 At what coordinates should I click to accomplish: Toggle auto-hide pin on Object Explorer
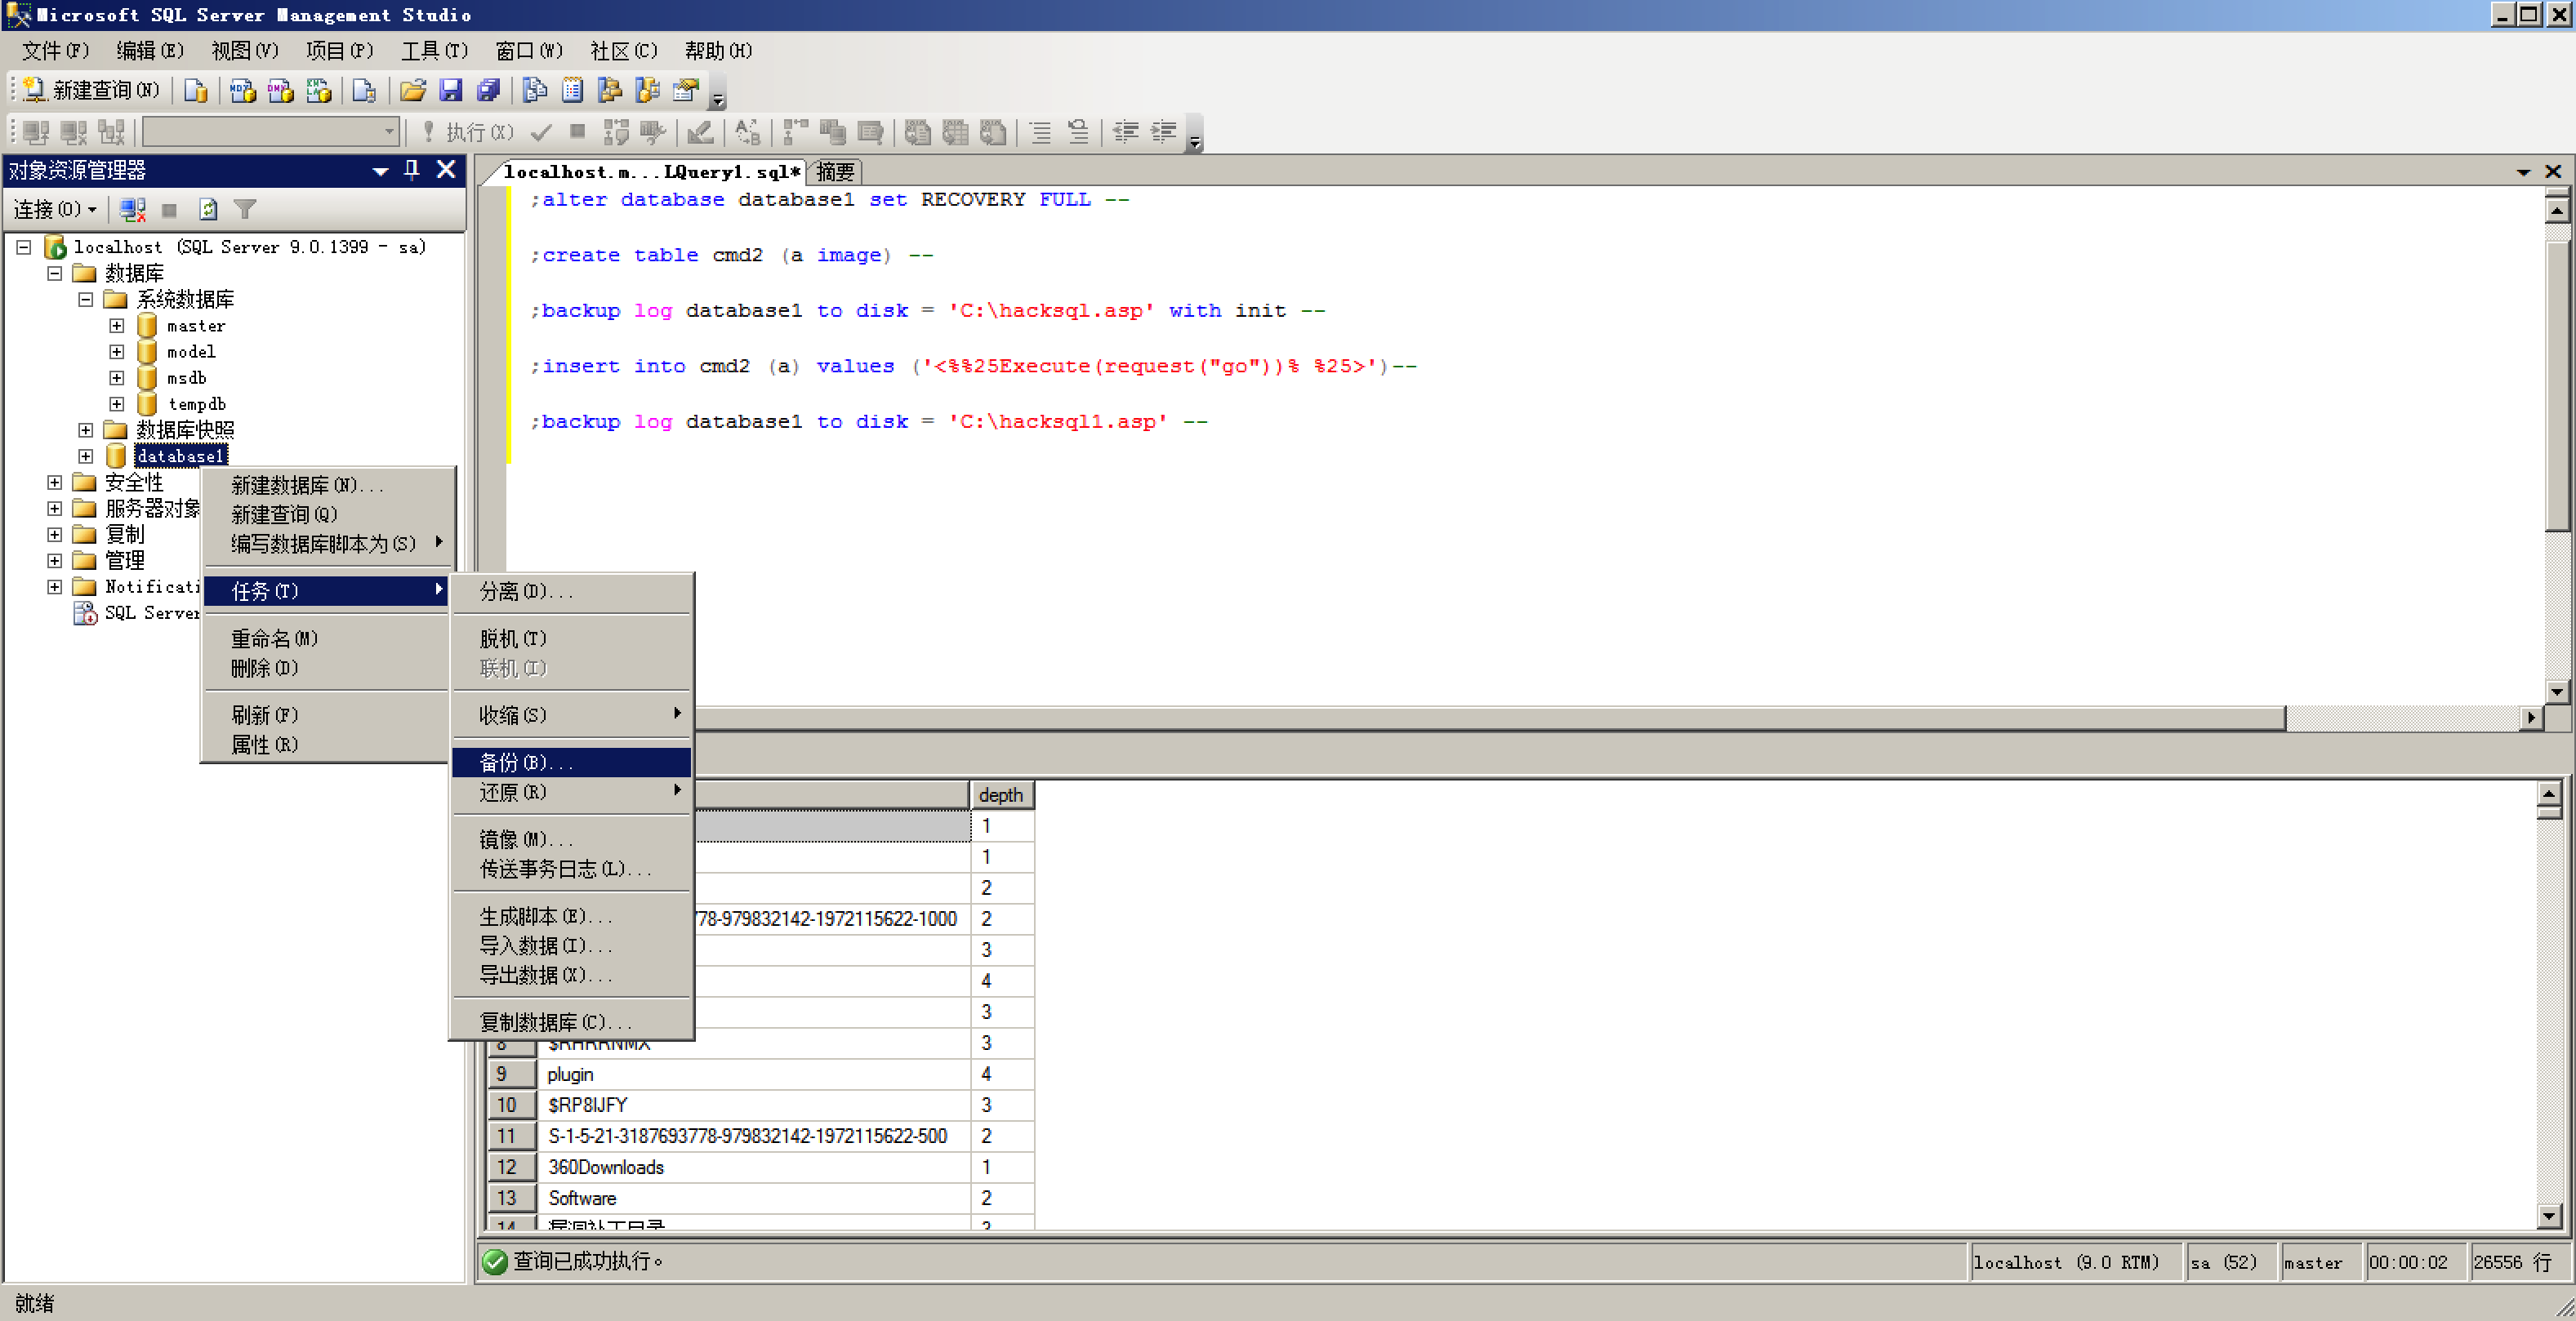click(412, 170)
